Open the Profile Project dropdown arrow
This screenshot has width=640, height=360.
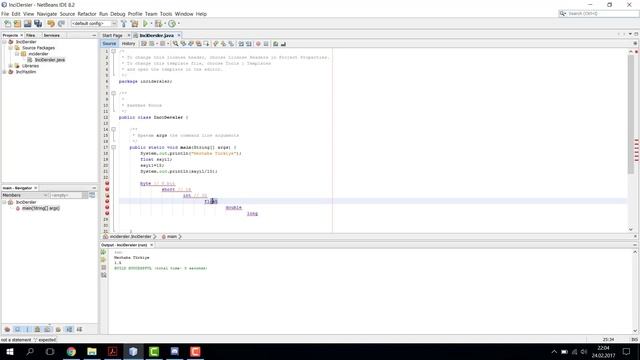pyautogui.click(x=178, y=24)
